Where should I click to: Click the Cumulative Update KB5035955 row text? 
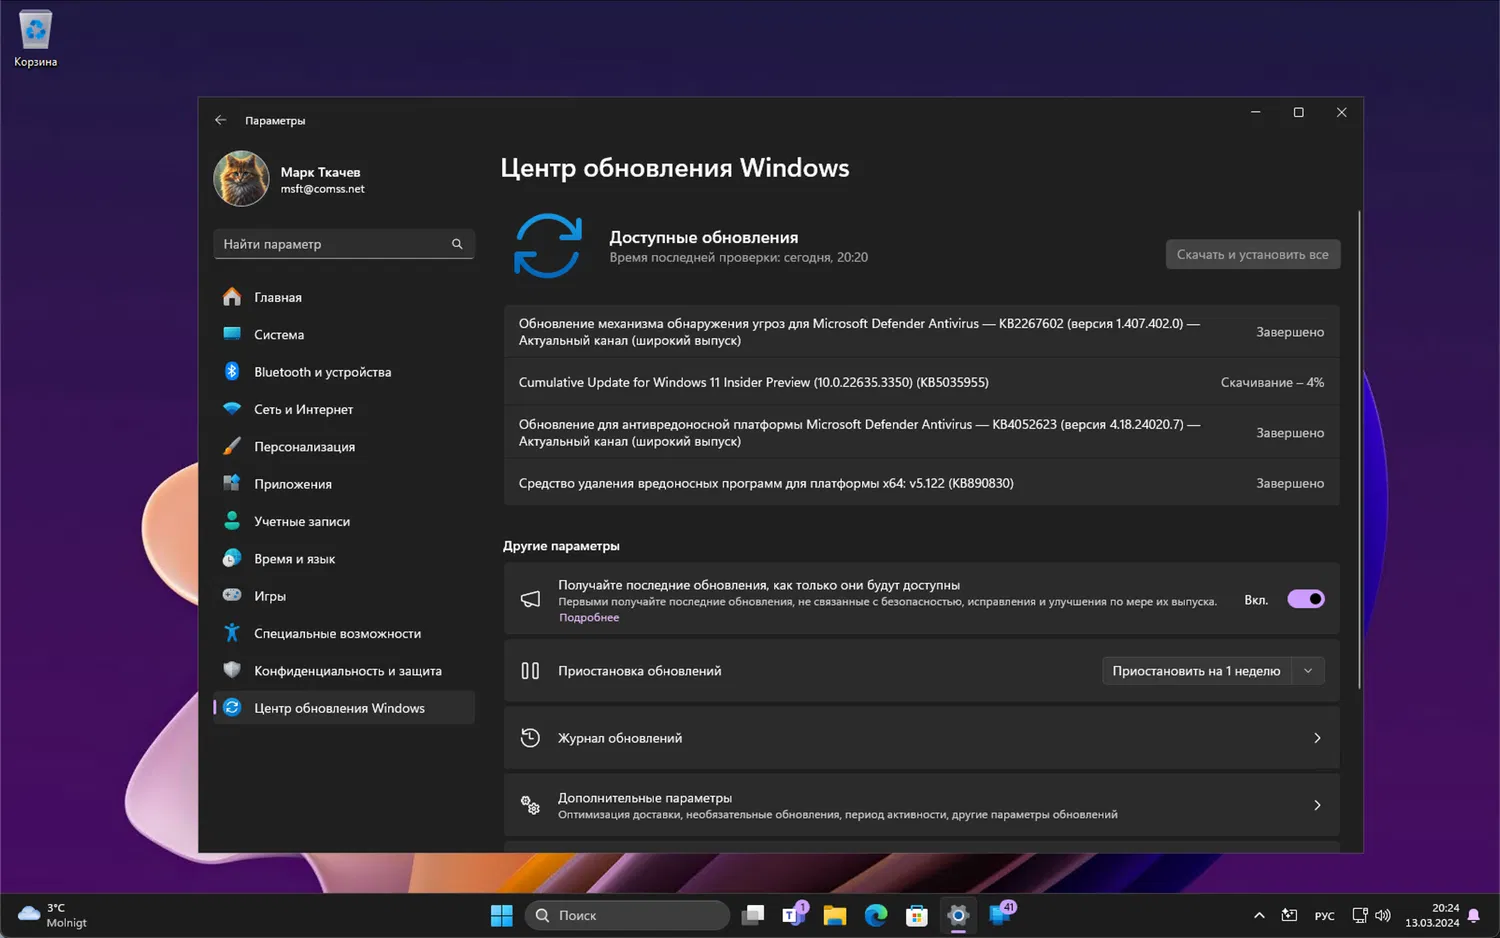pyautogui.click(x=754, y=383)
